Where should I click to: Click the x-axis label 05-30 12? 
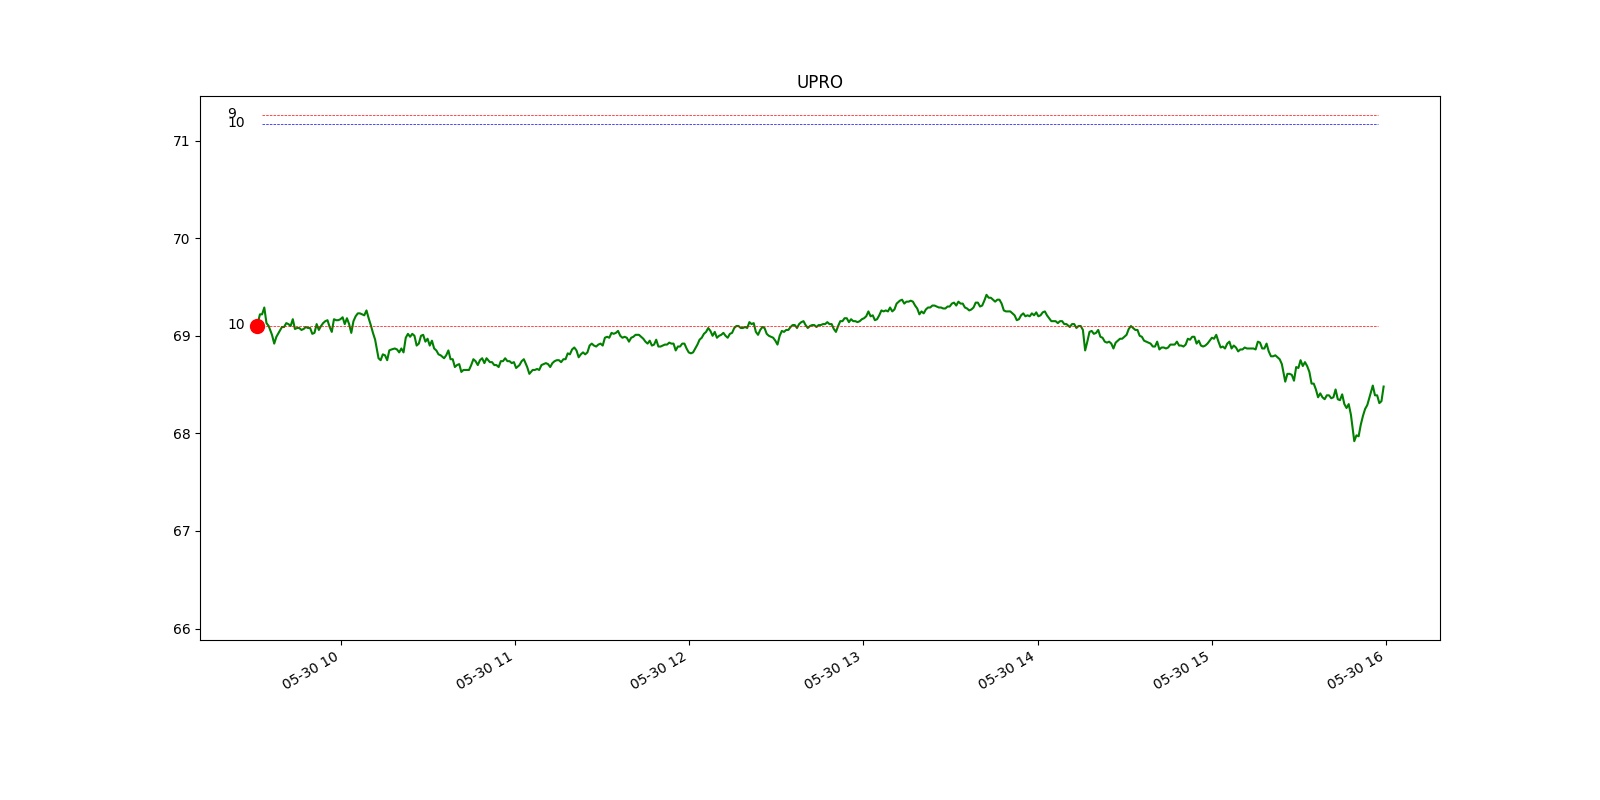pyautogui.click(x=659, y=669)
